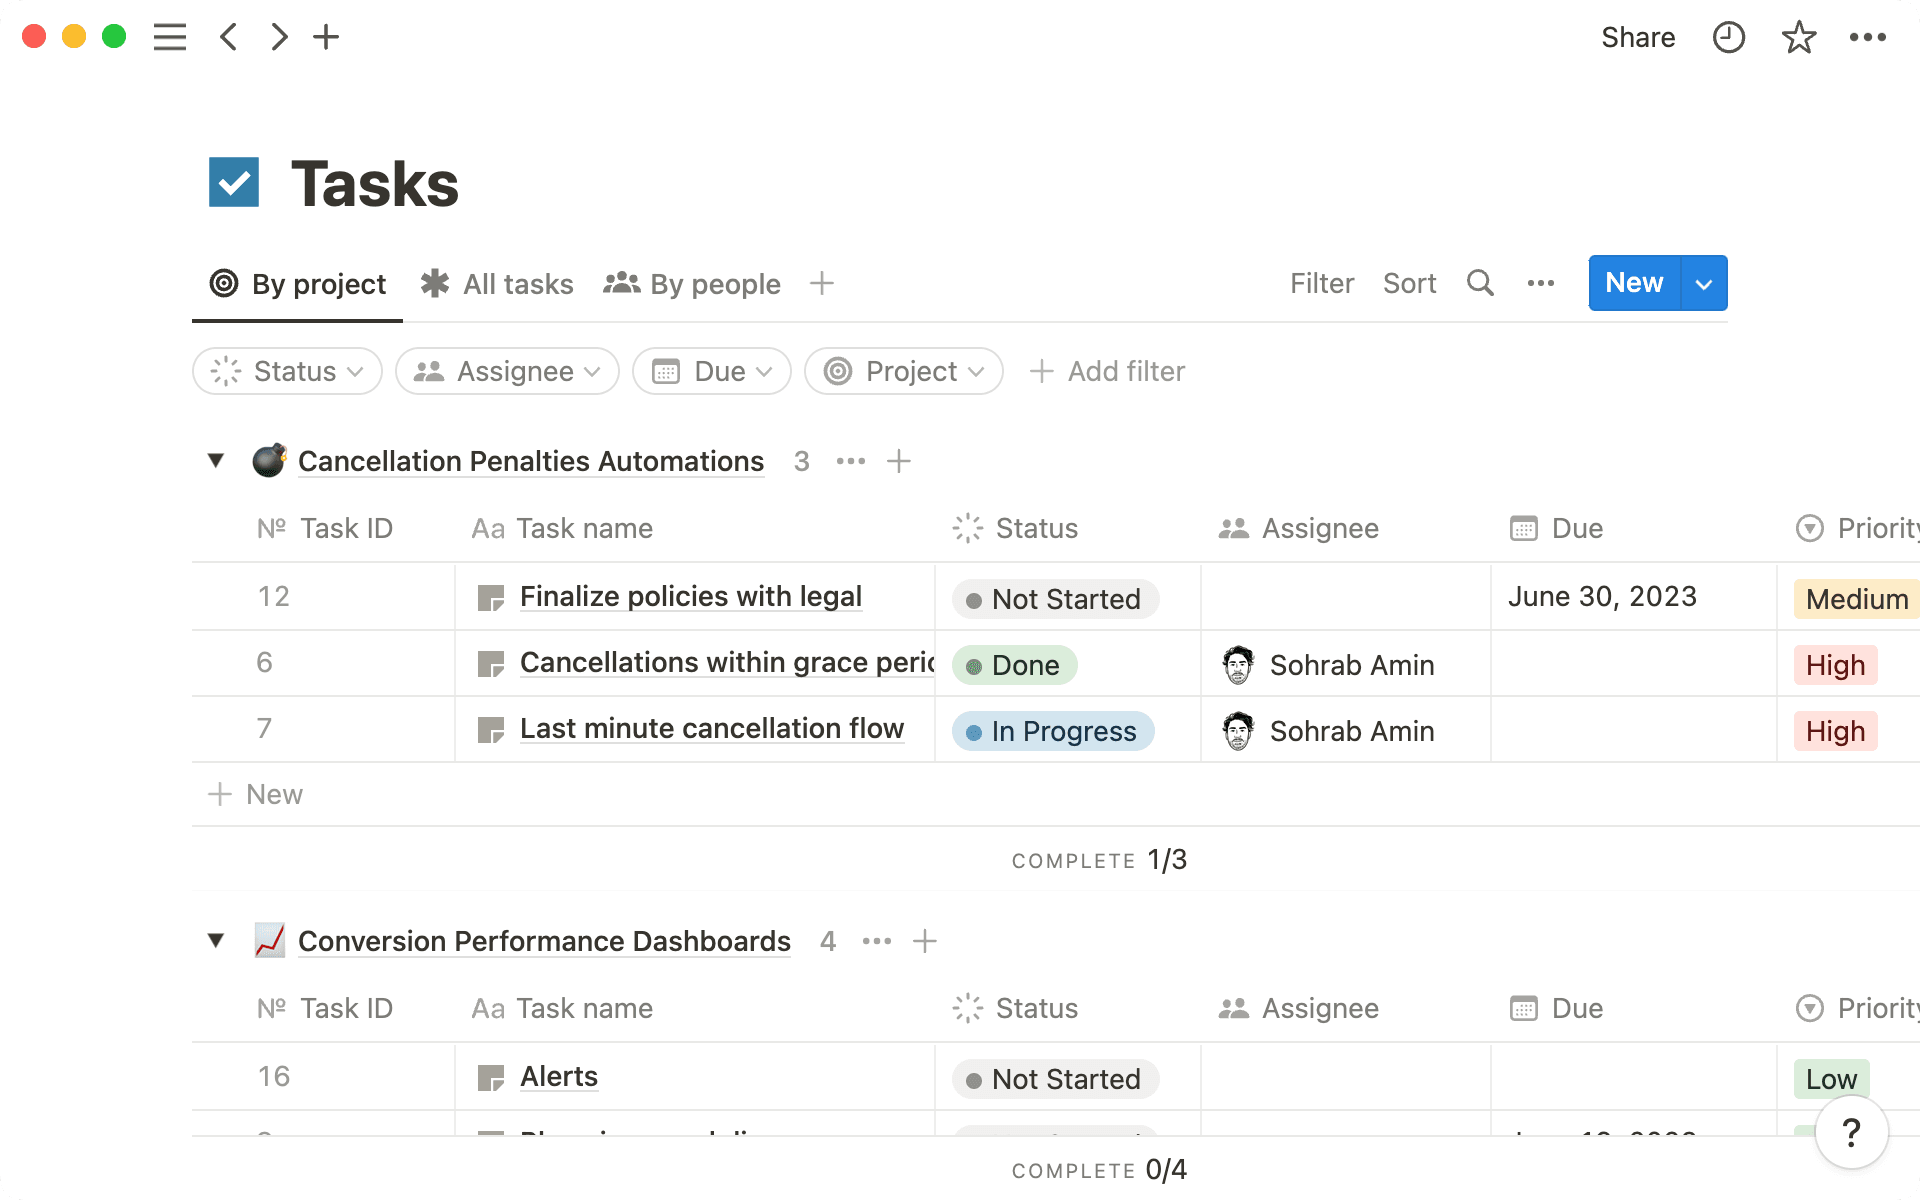Open the Status filter dropdown
1920x1200 pixels.
[287, 371]
